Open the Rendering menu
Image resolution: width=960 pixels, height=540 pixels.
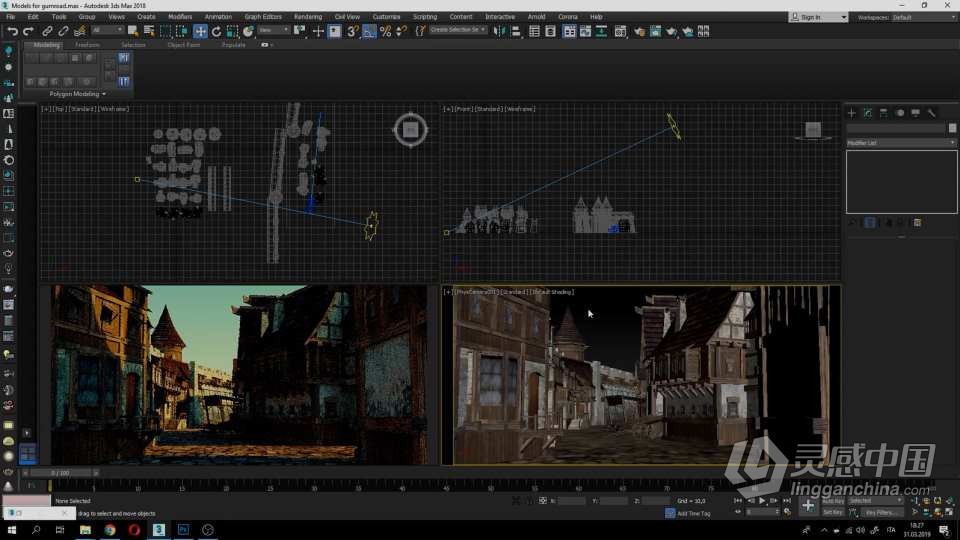(308, 17)
